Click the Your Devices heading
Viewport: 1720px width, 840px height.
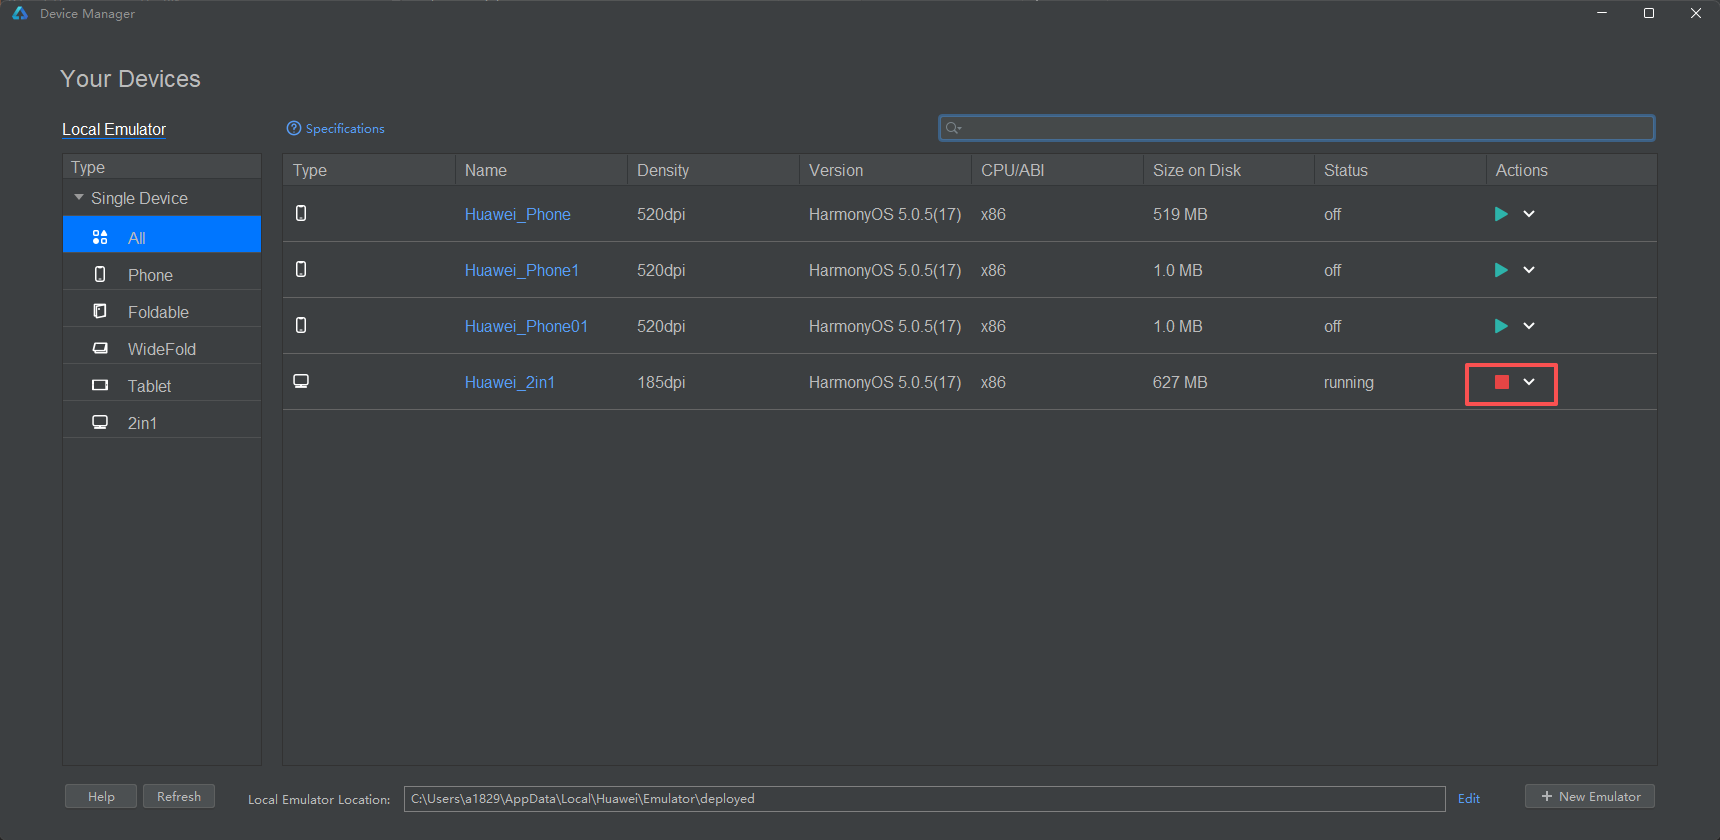pos(130,79)
